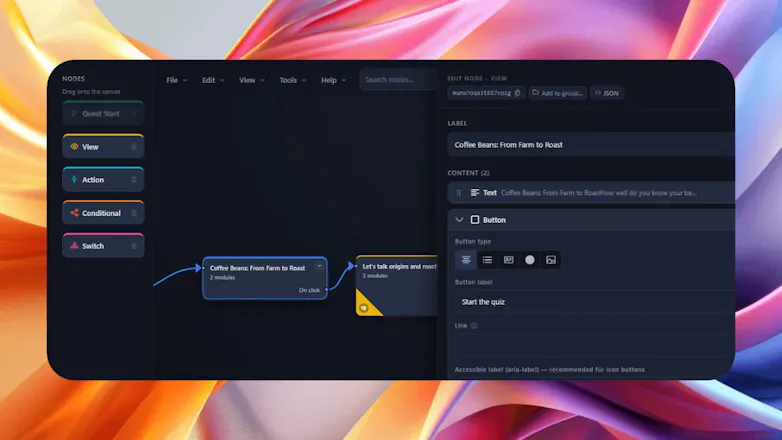
Task: Open the Help menu
Action: pyautogui.click(x=333, y=80)
